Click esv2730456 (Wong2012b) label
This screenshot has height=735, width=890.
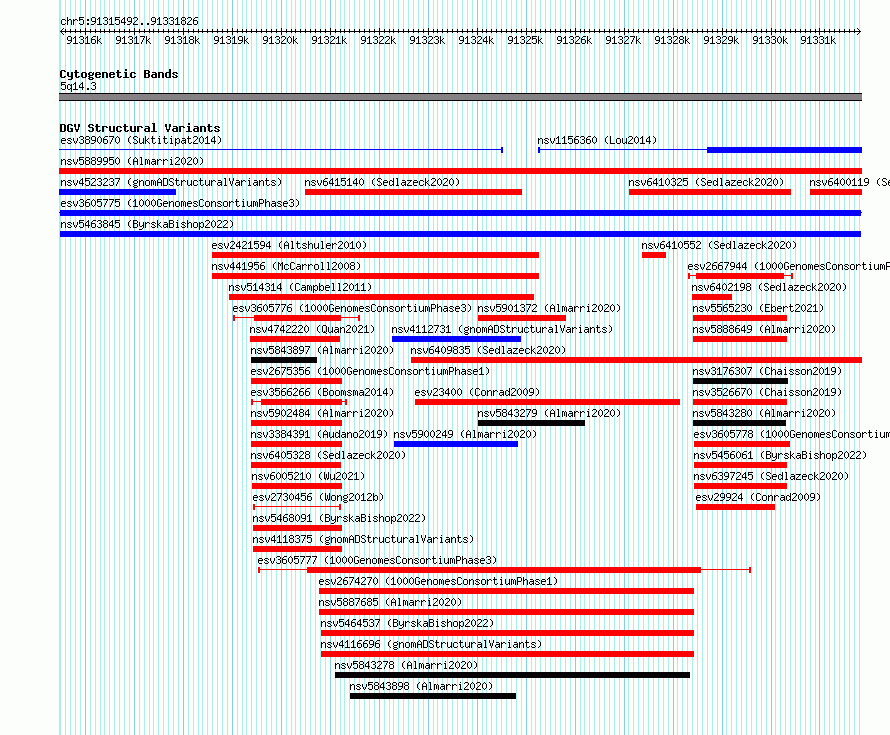click(318, 497)
